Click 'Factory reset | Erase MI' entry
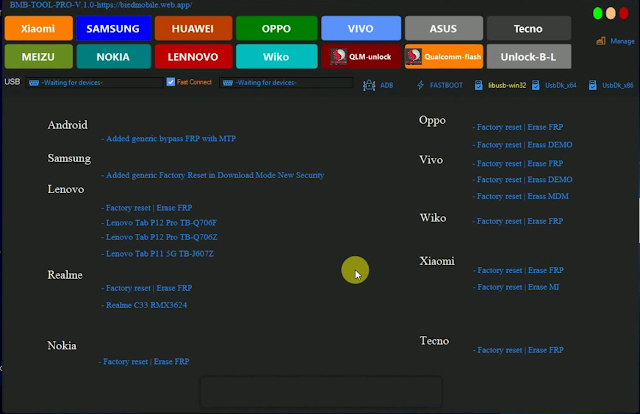640x414 pixels. tap(516, 287)
